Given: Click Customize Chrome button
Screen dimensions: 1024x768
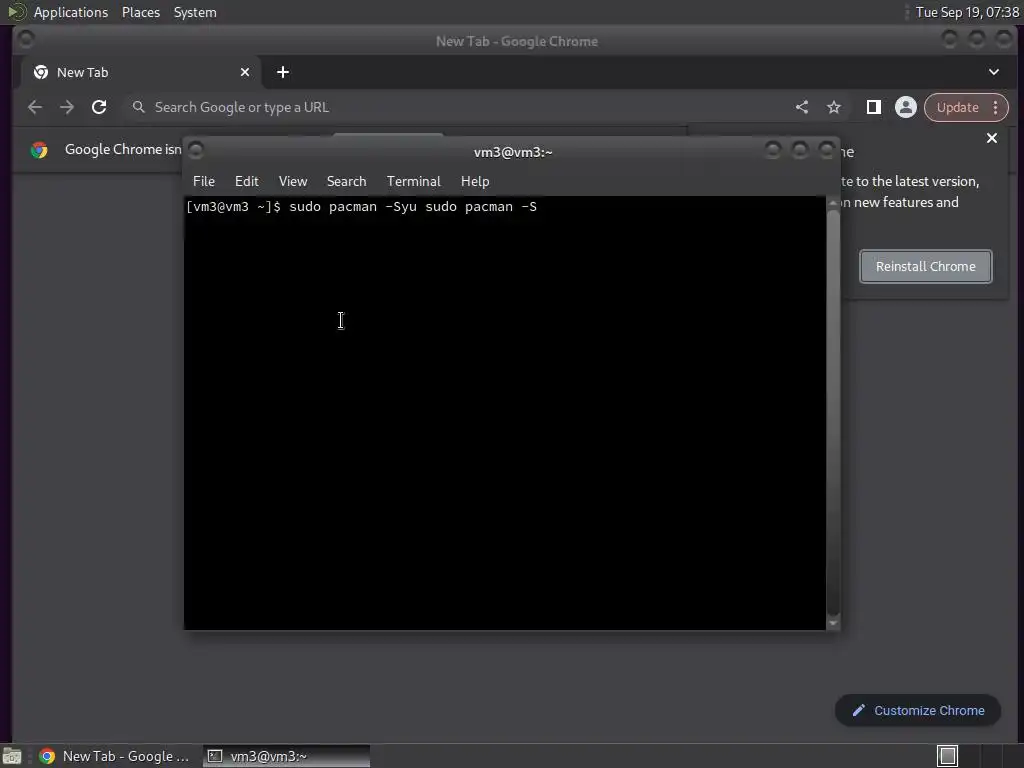Looking at the screenshot, I should 918,711.
